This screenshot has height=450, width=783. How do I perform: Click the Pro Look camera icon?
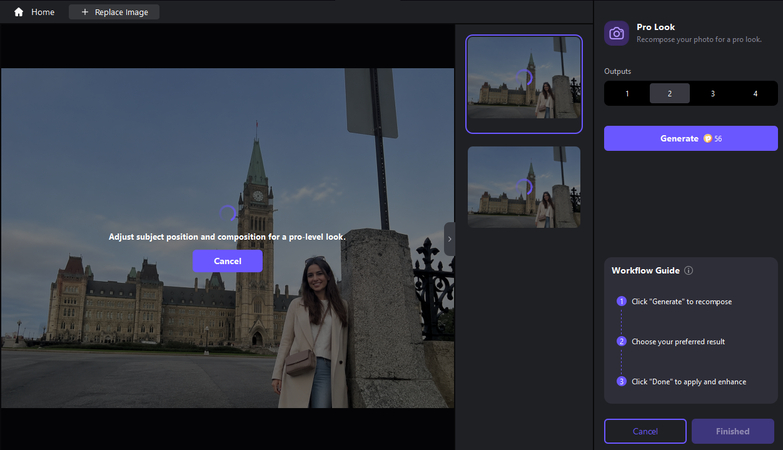pos(616,33)
